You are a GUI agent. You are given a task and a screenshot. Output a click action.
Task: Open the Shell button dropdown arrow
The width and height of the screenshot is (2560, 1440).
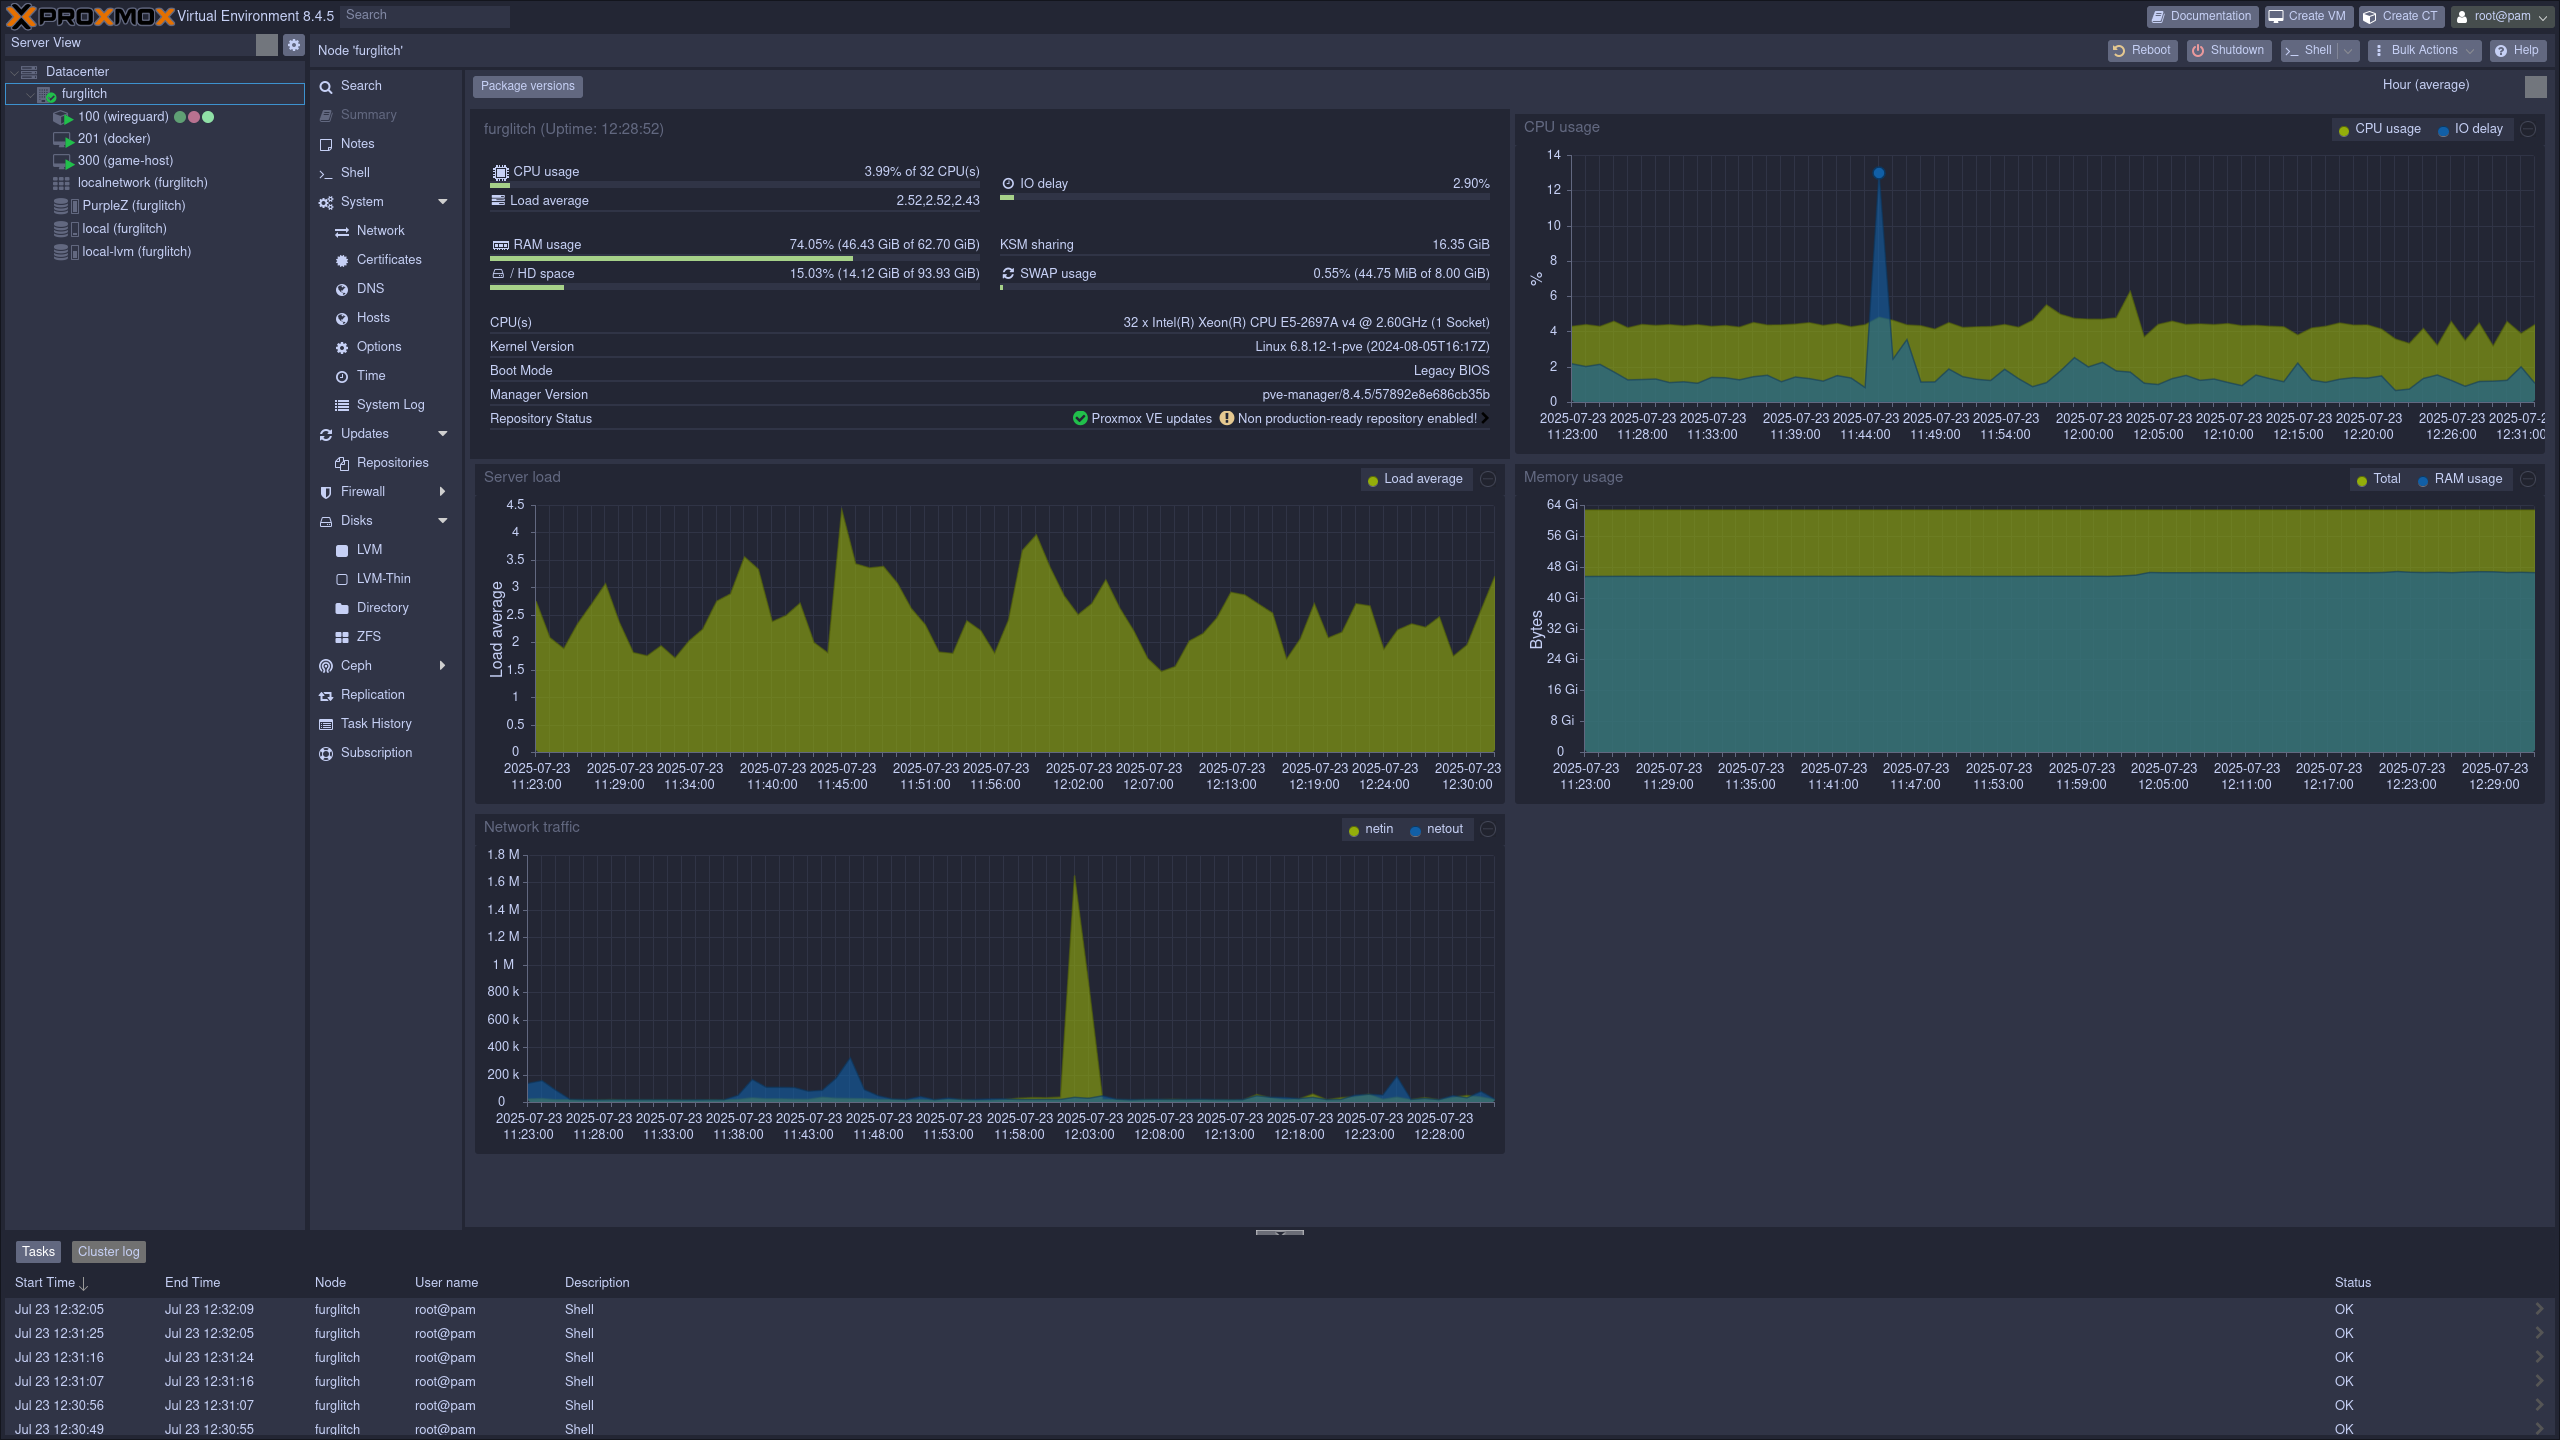point(2348,50)
